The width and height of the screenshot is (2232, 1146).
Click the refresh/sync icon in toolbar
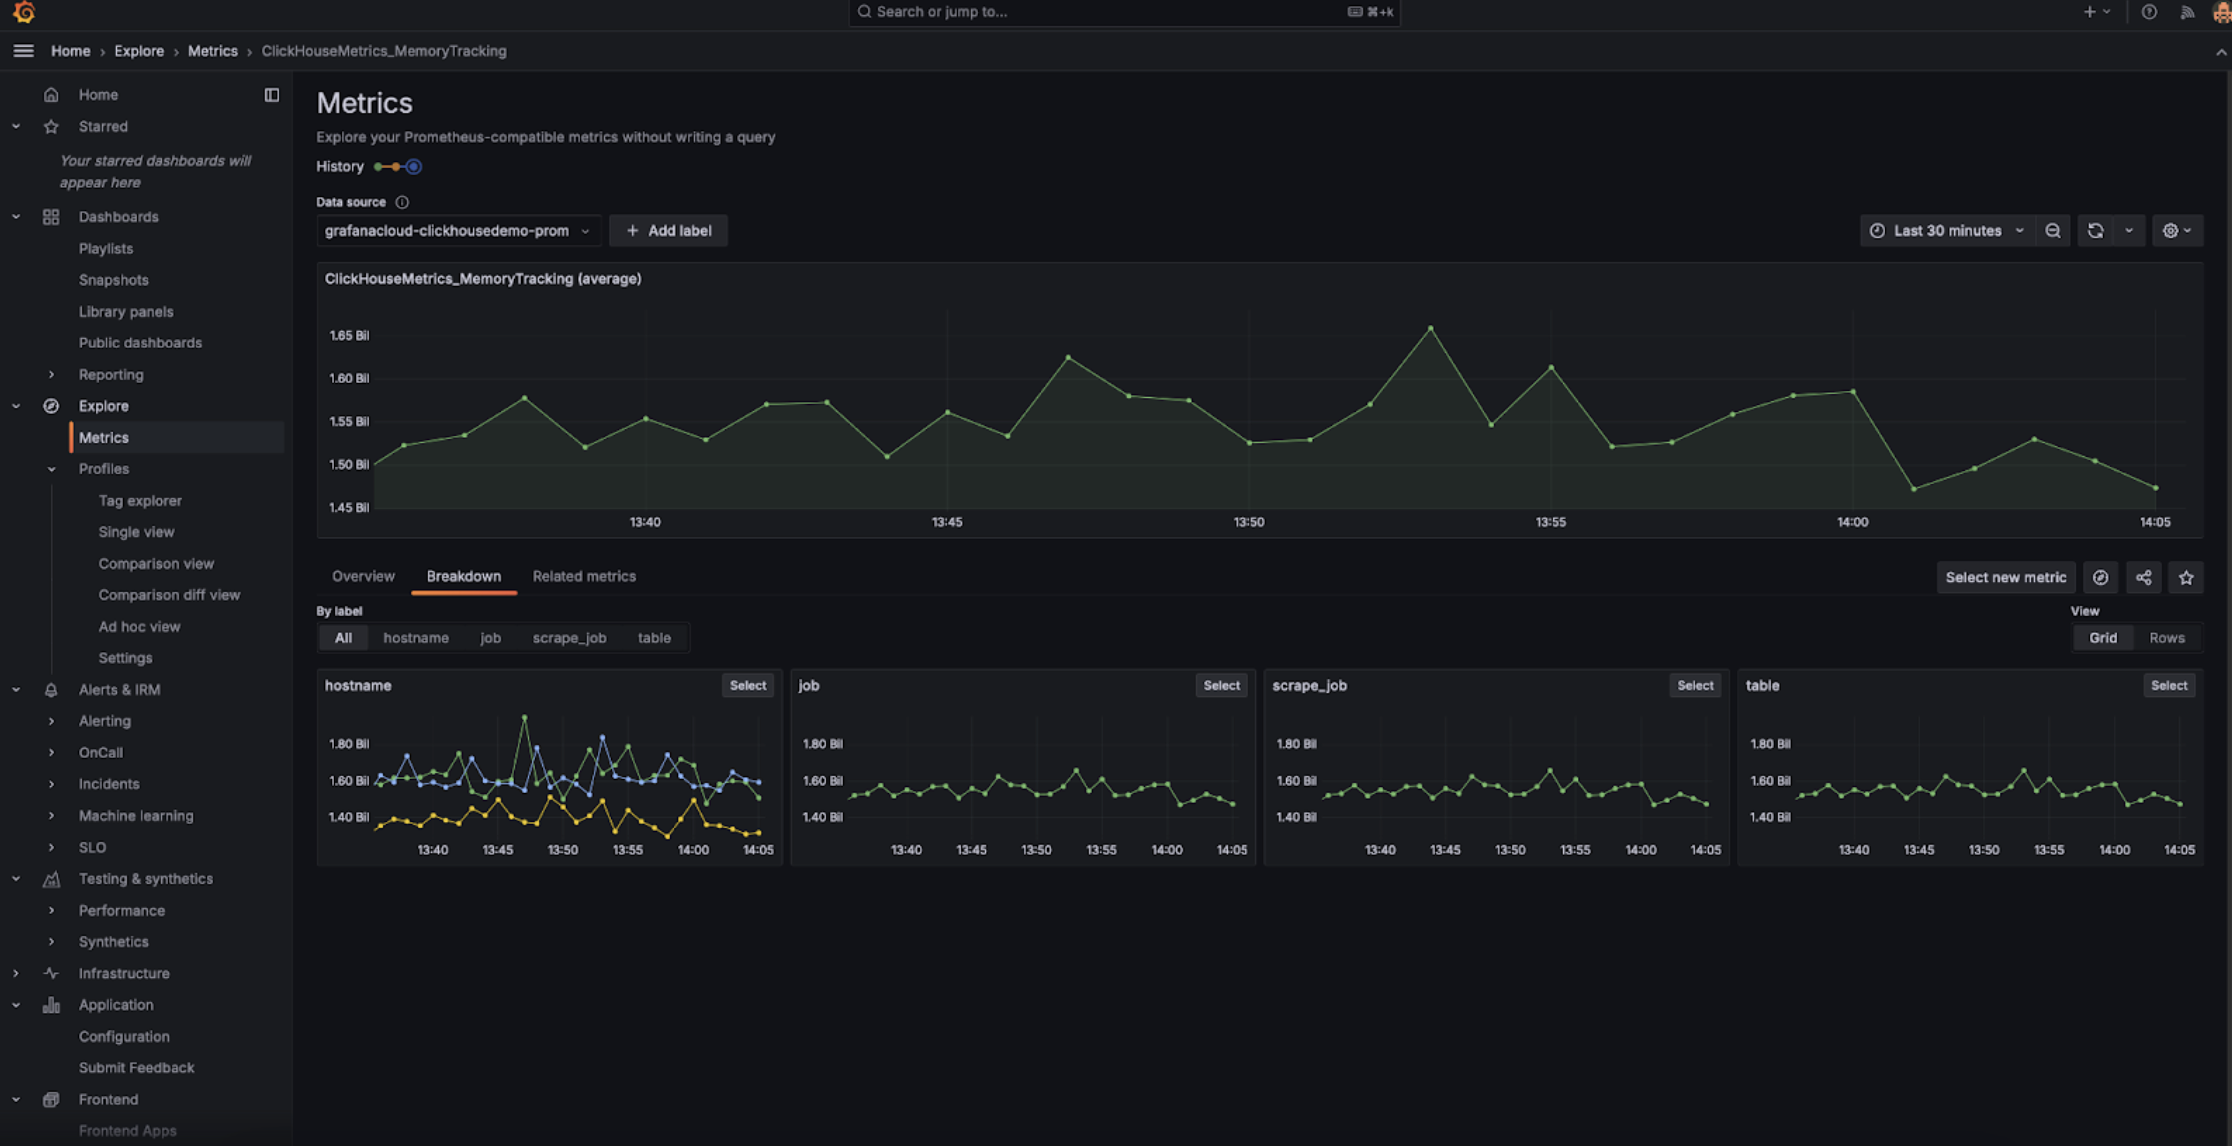pos(2095,229)
